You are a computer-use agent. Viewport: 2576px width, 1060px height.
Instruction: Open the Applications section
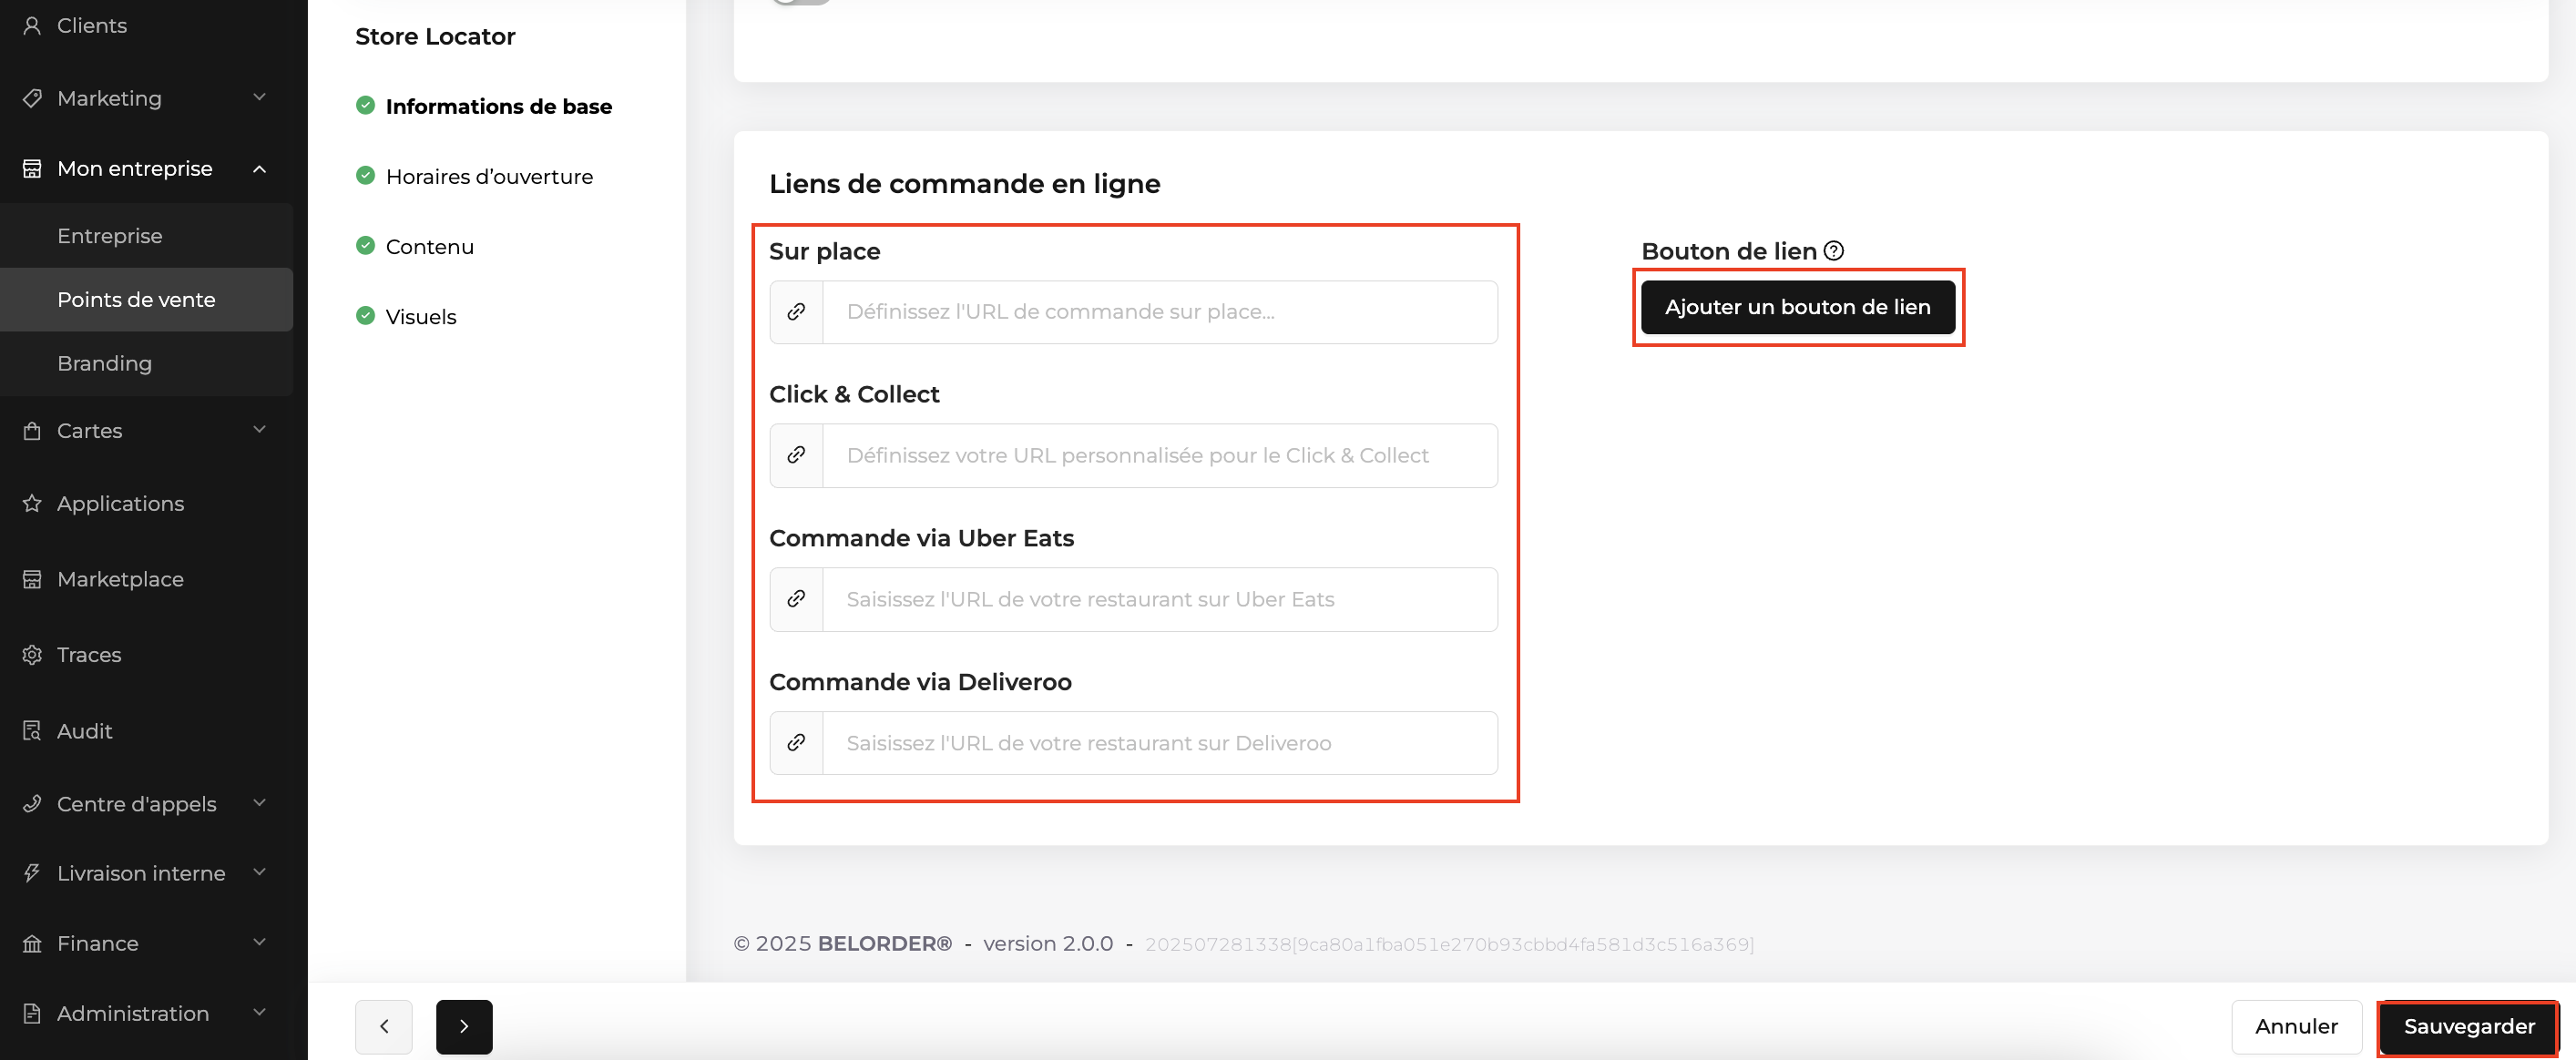(x=121, y=503)
